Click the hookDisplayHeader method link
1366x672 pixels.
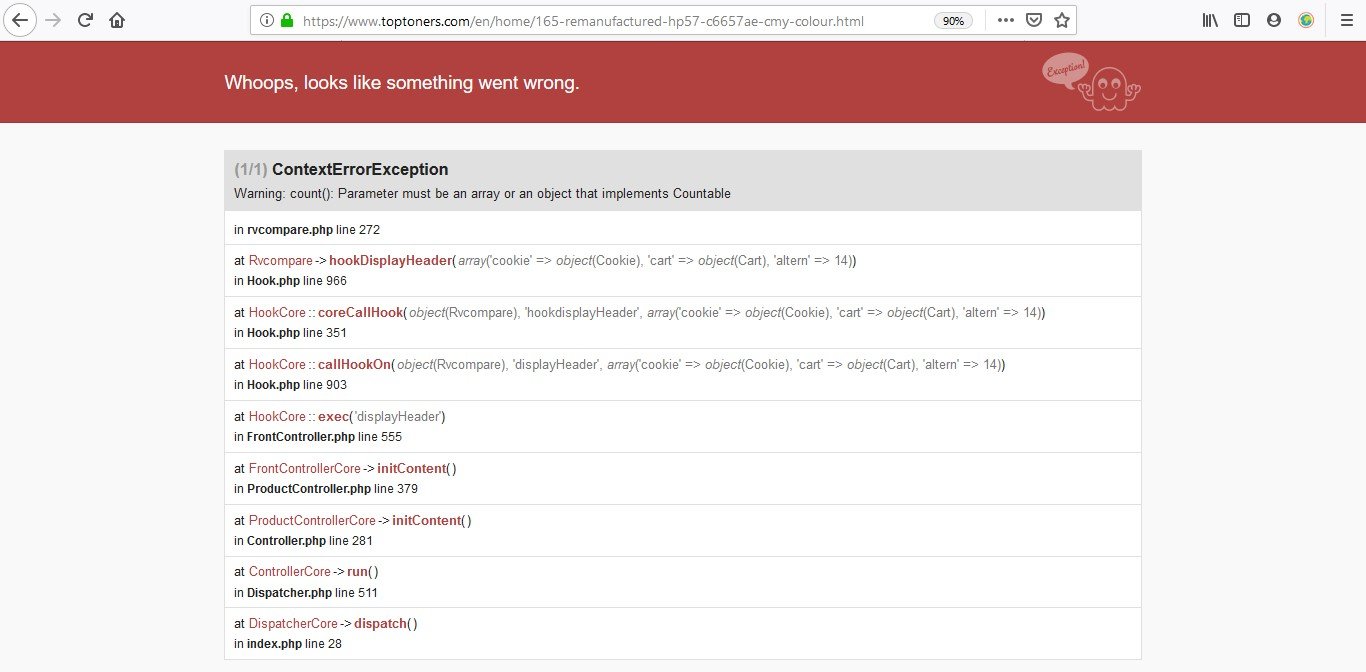(390, 261)
